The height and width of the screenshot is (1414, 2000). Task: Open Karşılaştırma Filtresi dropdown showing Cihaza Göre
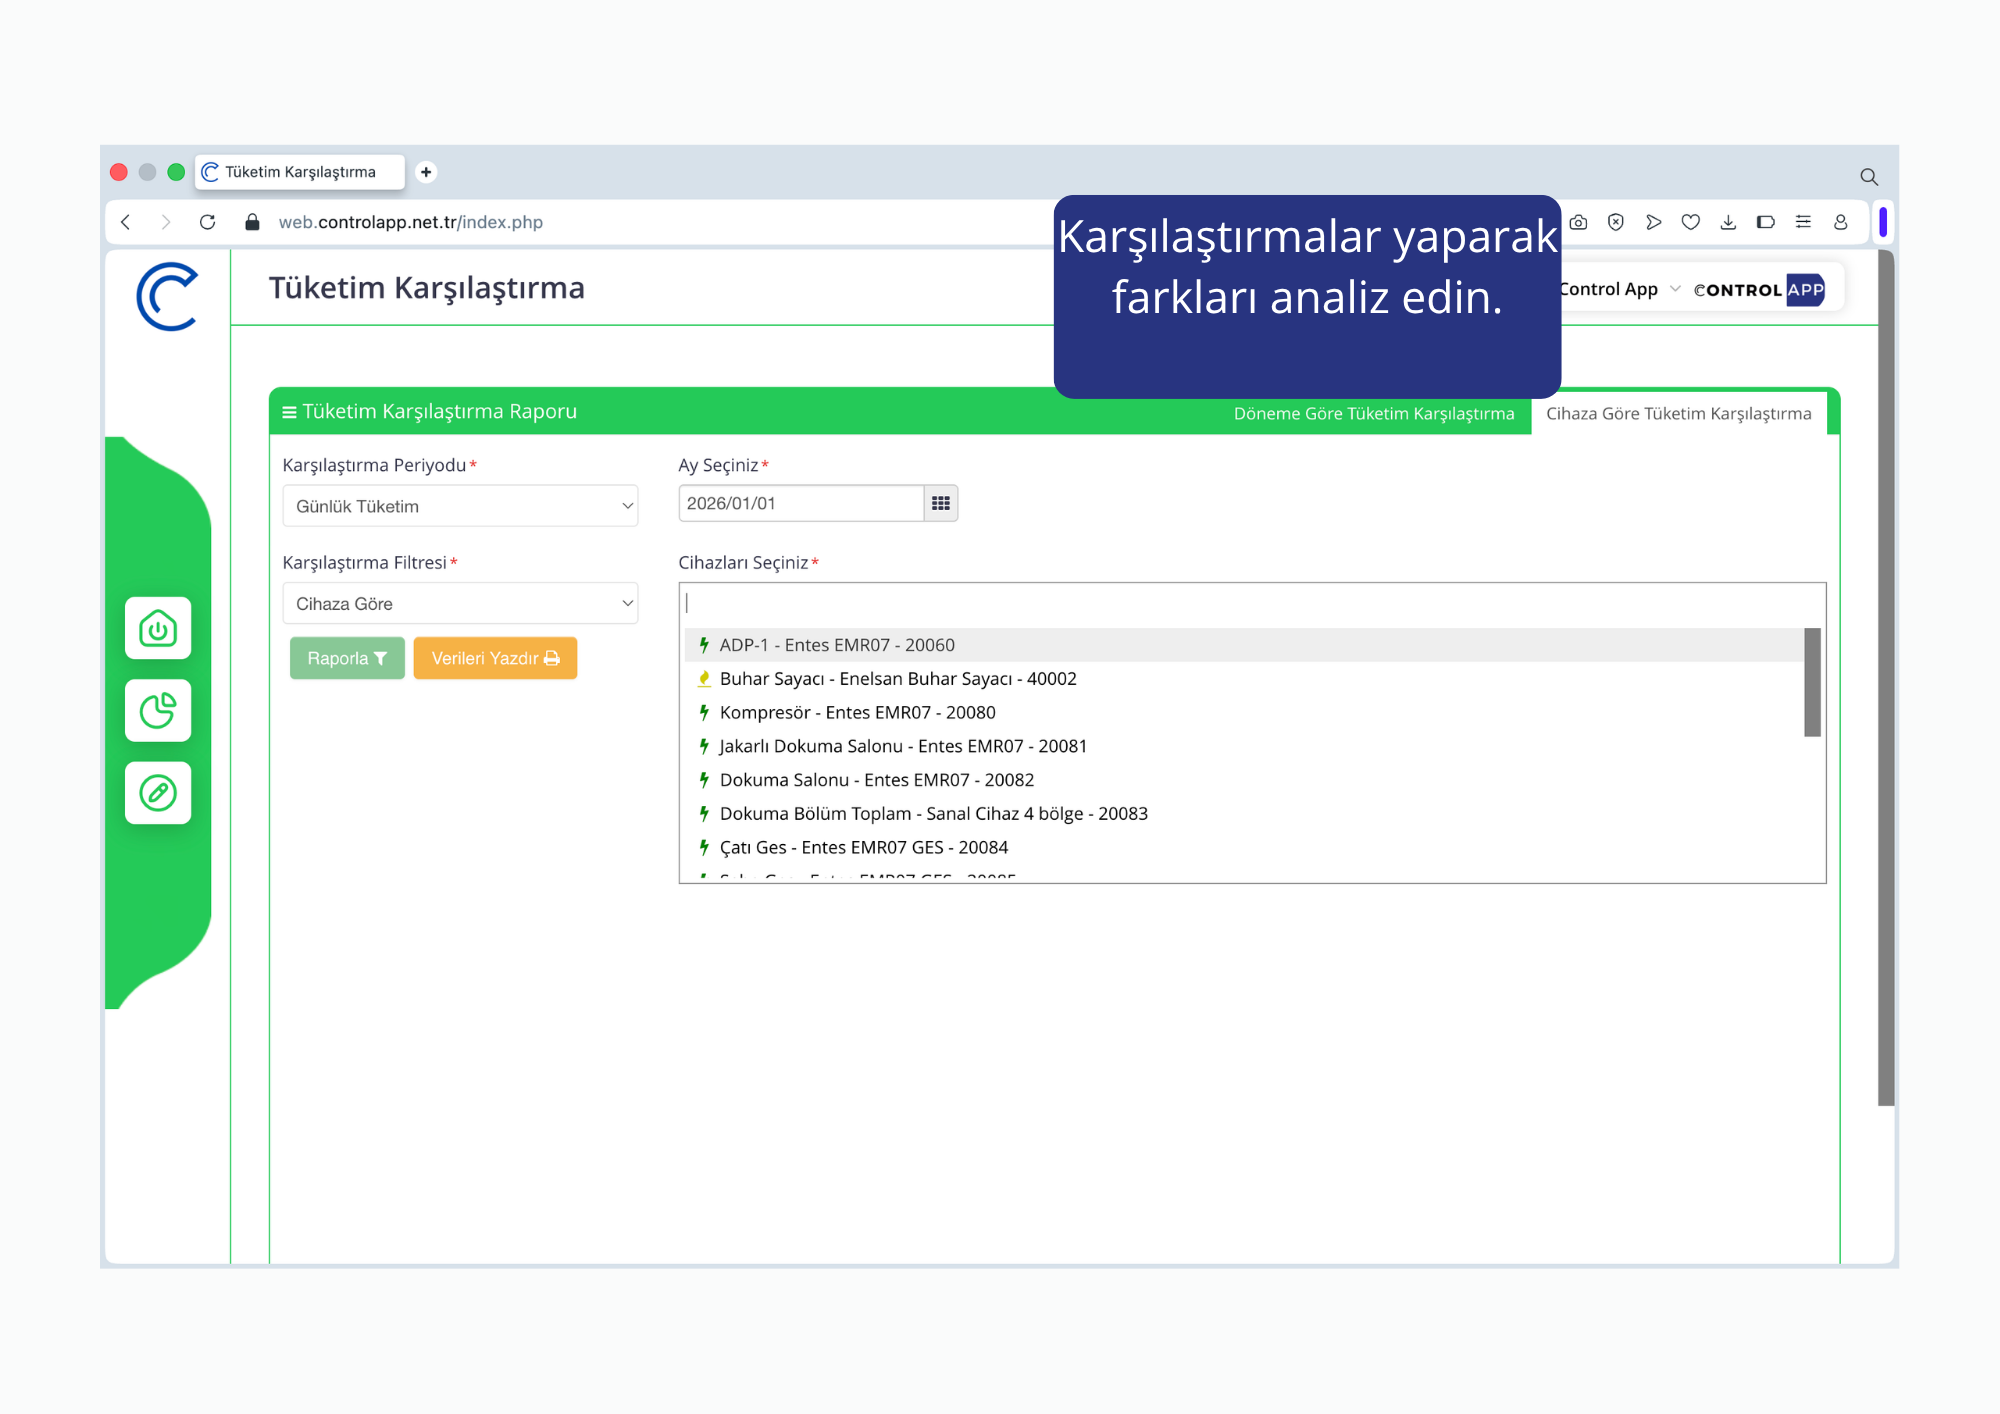(x=460, y=604)
